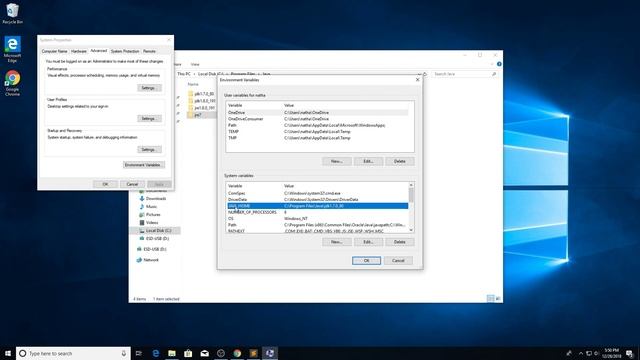Select the OneDriveConsumer user variable row
The height and width of the screenshot is (360, 640).
pyautogui.click(x=317, y=119)
